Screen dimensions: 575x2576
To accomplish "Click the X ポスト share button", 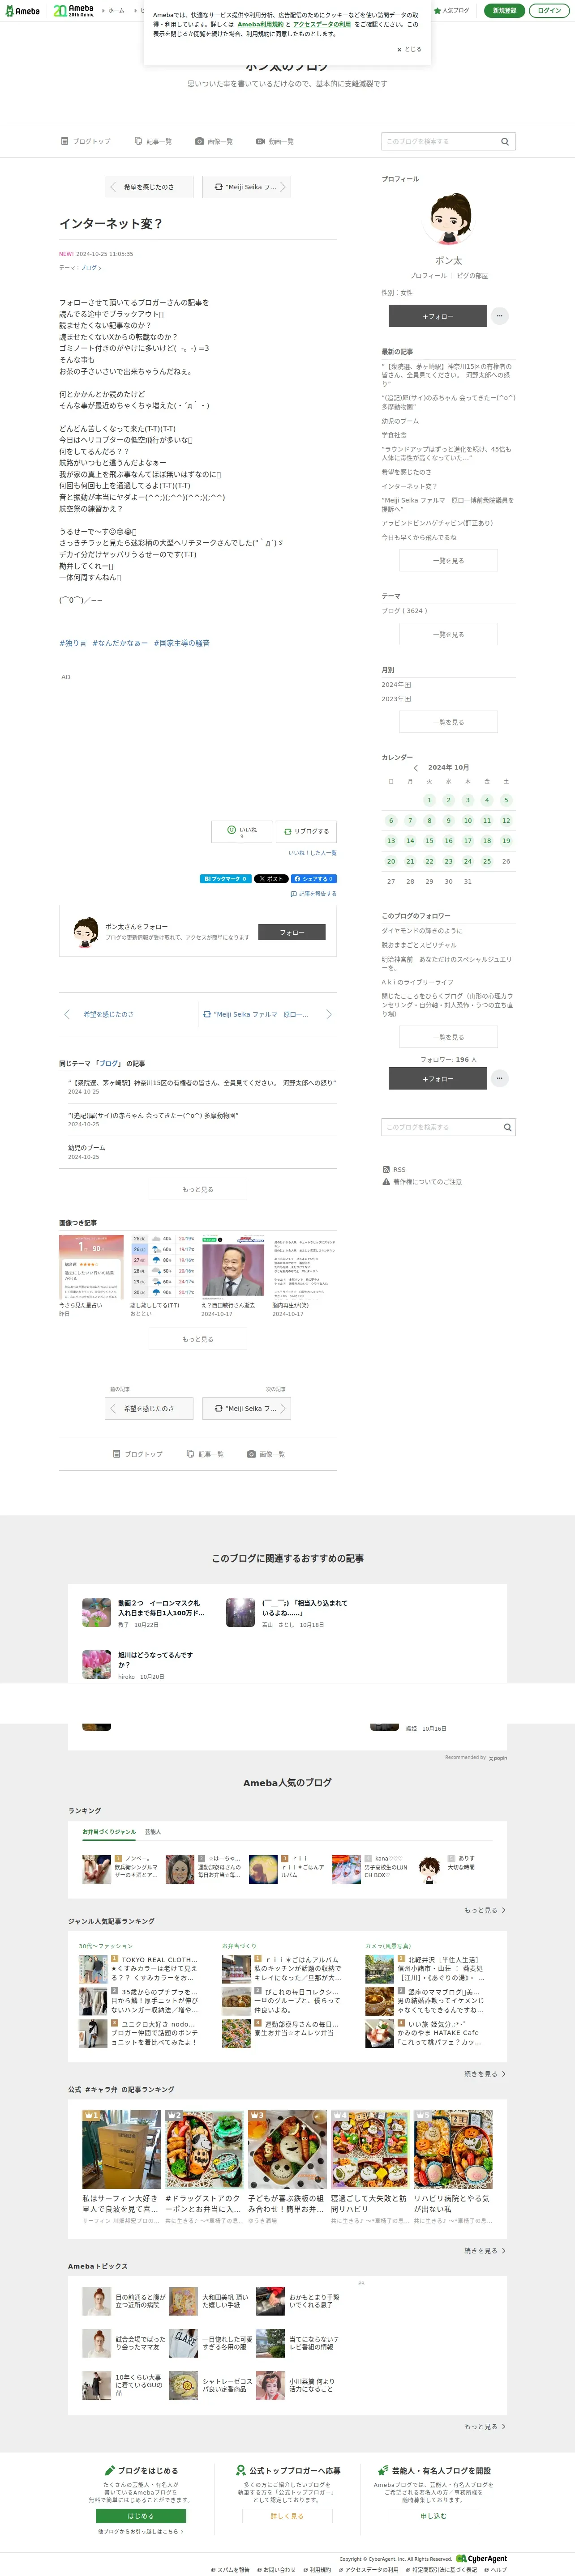I will tap(270, 879).
